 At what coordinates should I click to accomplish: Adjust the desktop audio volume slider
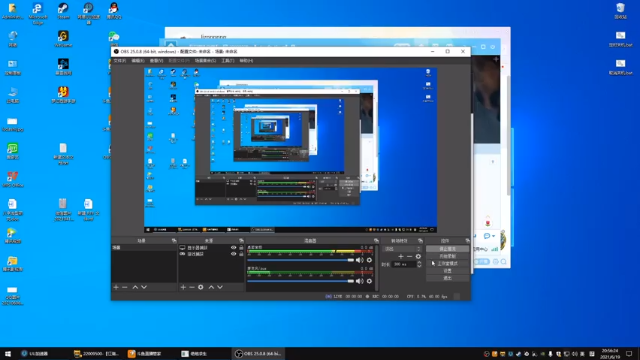300,260
